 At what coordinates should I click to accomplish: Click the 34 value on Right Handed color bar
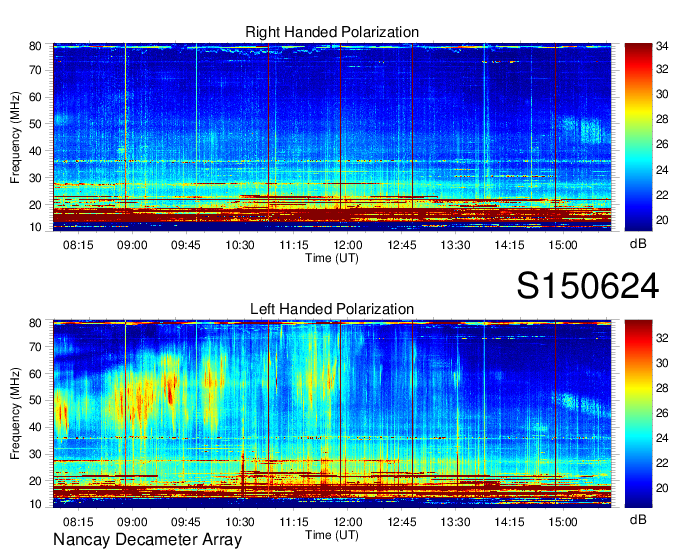click(662, 46)
